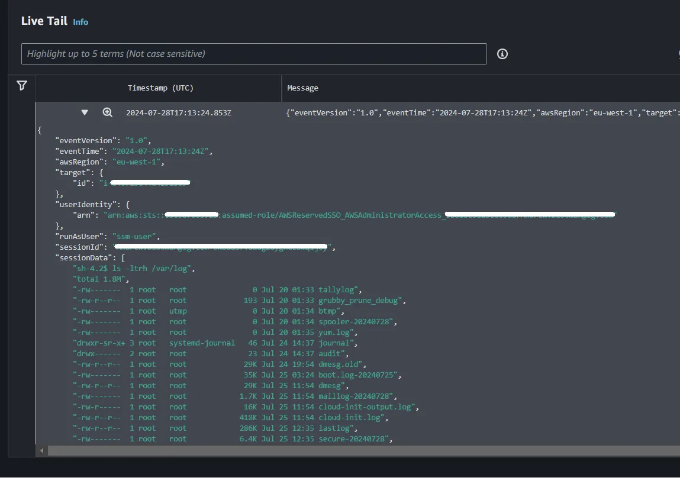Select the "sessionData" key line
680x478 pixels.
[90, 258]
